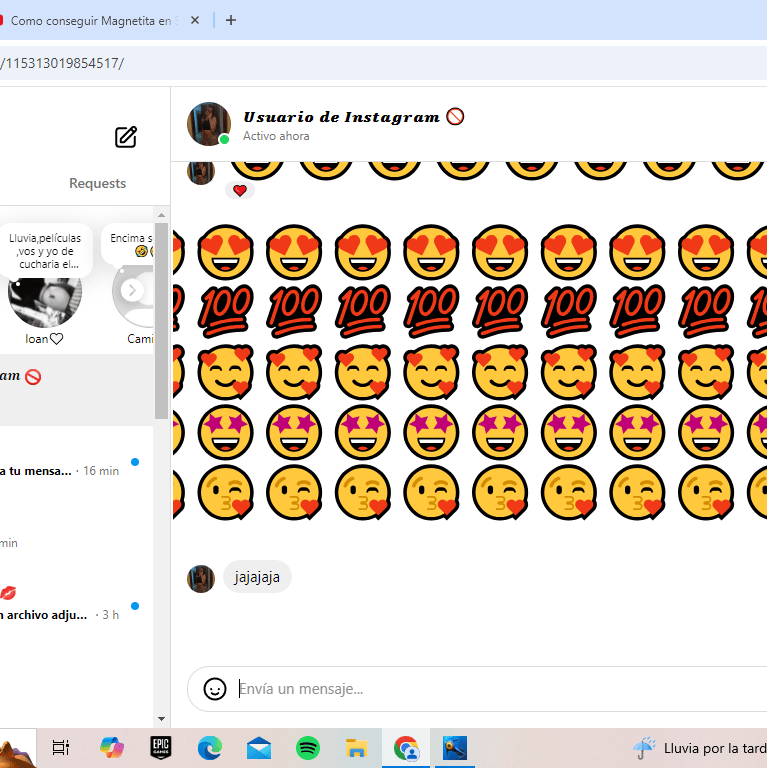This screenshot has width=767, height=768.
Task: Open the Mail app from taskbar
Action: [259, 748]
